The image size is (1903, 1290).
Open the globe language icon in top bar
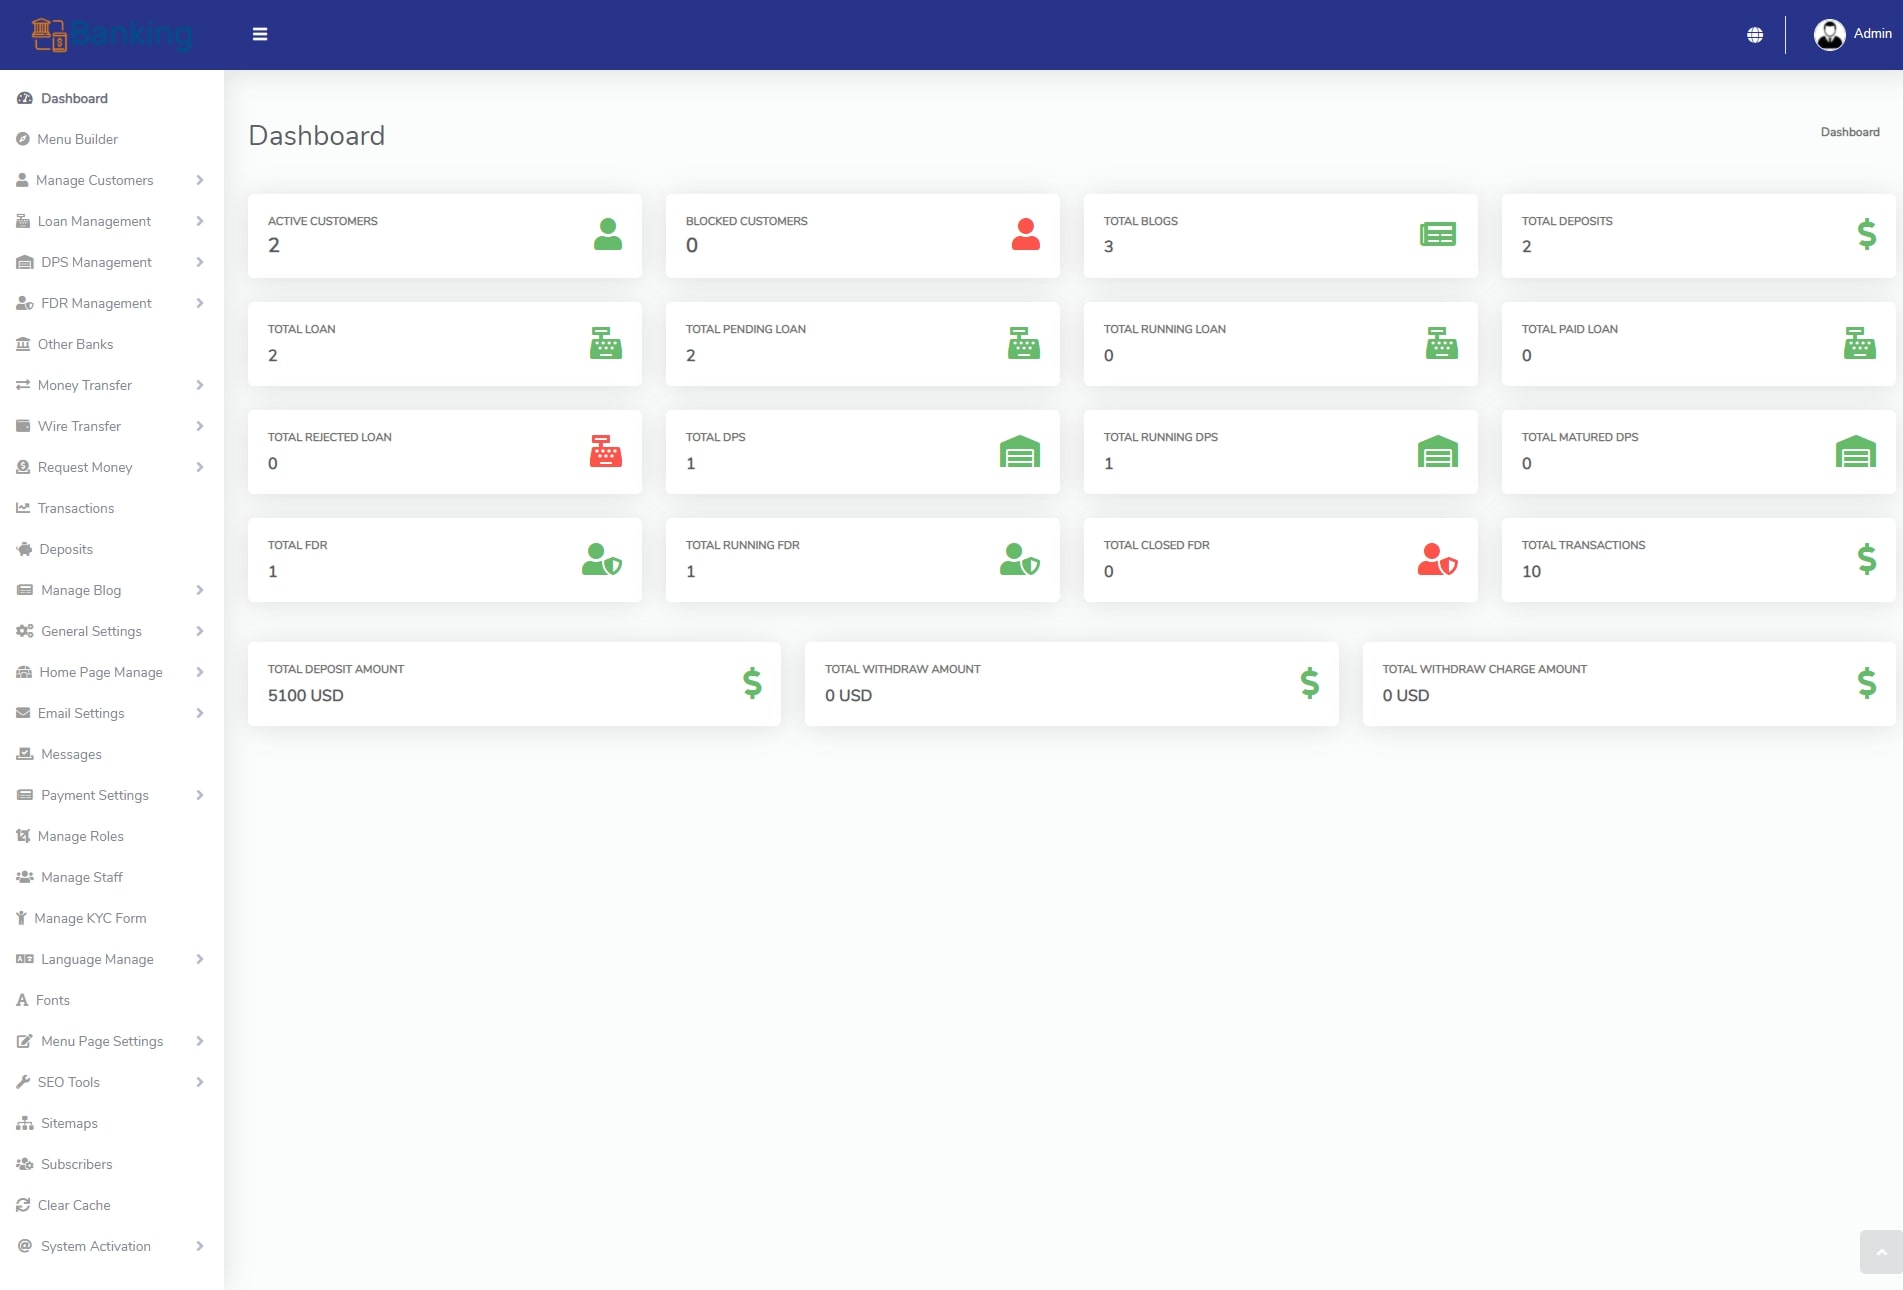point(1755,33)
